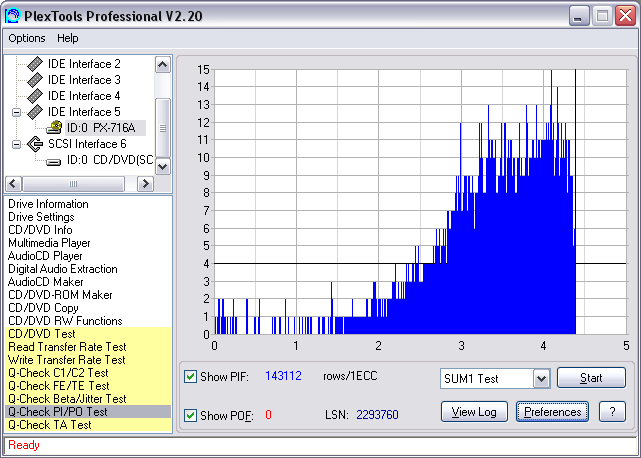The image size is (641, 458).
Task: Select IDE Interface 2 tree label
Action: pos(84,64)
